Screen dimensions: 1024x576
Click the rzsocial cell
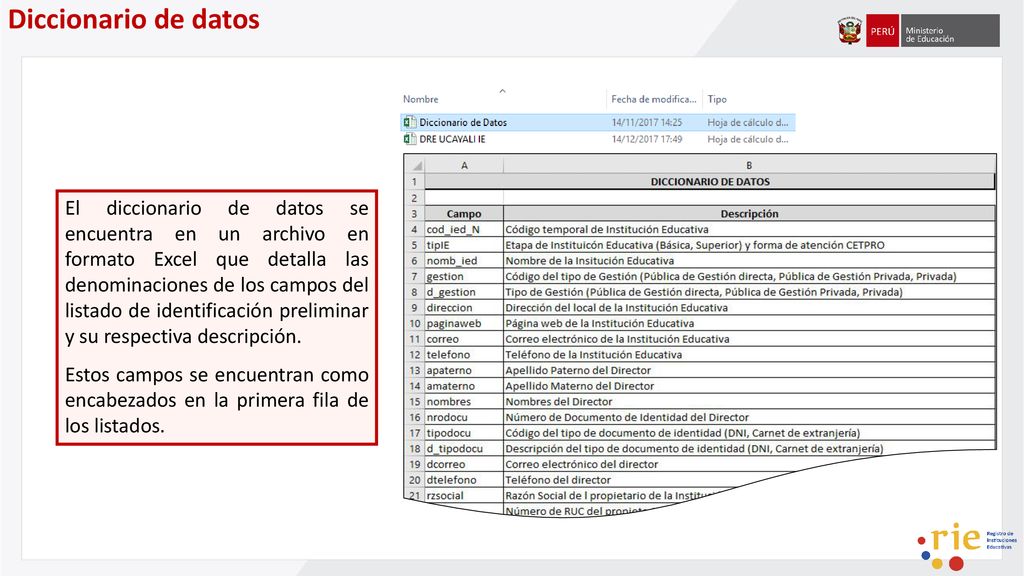tap(464, 496)
